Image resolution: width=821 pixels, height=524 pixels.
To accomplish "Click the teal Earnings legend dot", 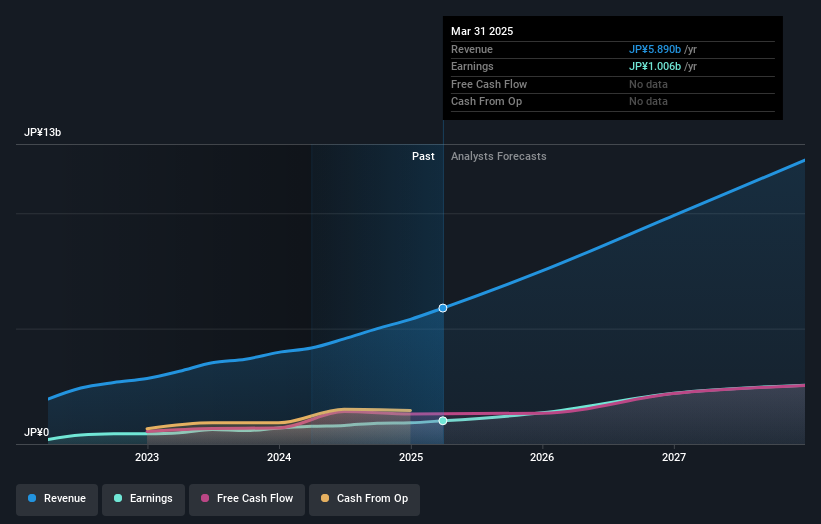I will (118, 498).
